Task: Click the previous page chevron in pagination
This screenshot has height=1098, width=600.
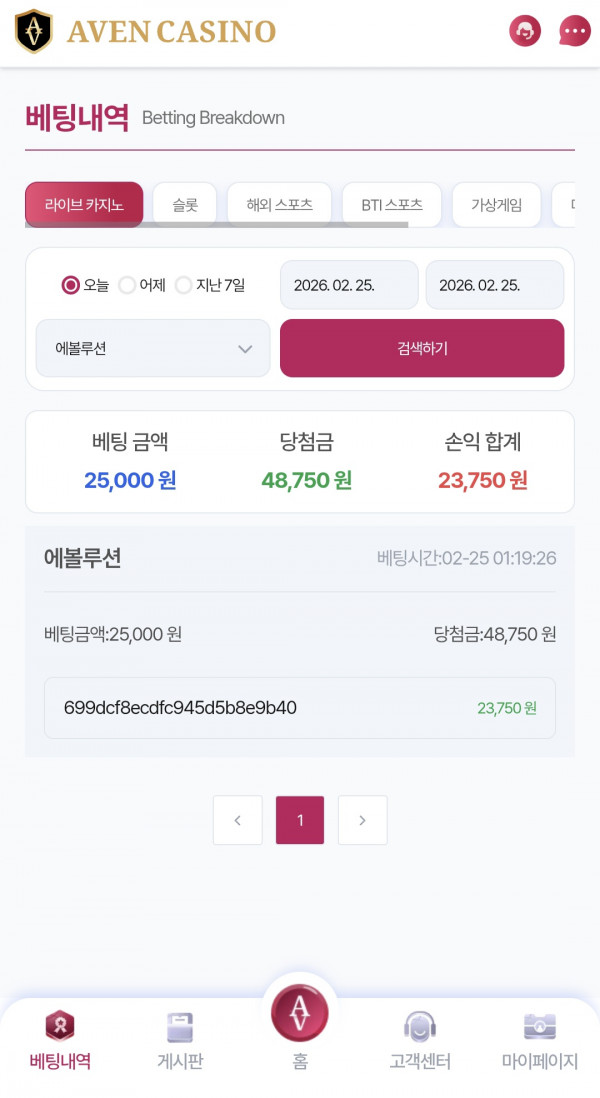Action: [237, 820]
